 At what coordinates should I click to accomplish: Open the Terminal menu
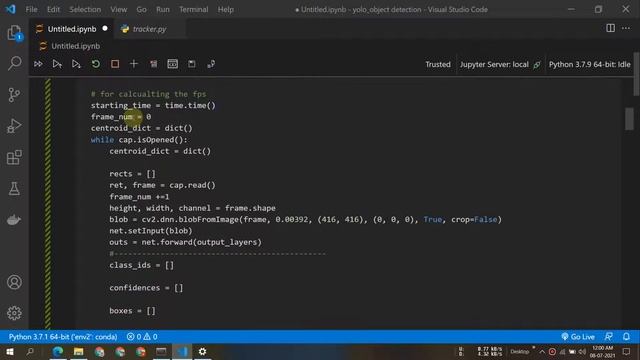click(x=193, y=9)
